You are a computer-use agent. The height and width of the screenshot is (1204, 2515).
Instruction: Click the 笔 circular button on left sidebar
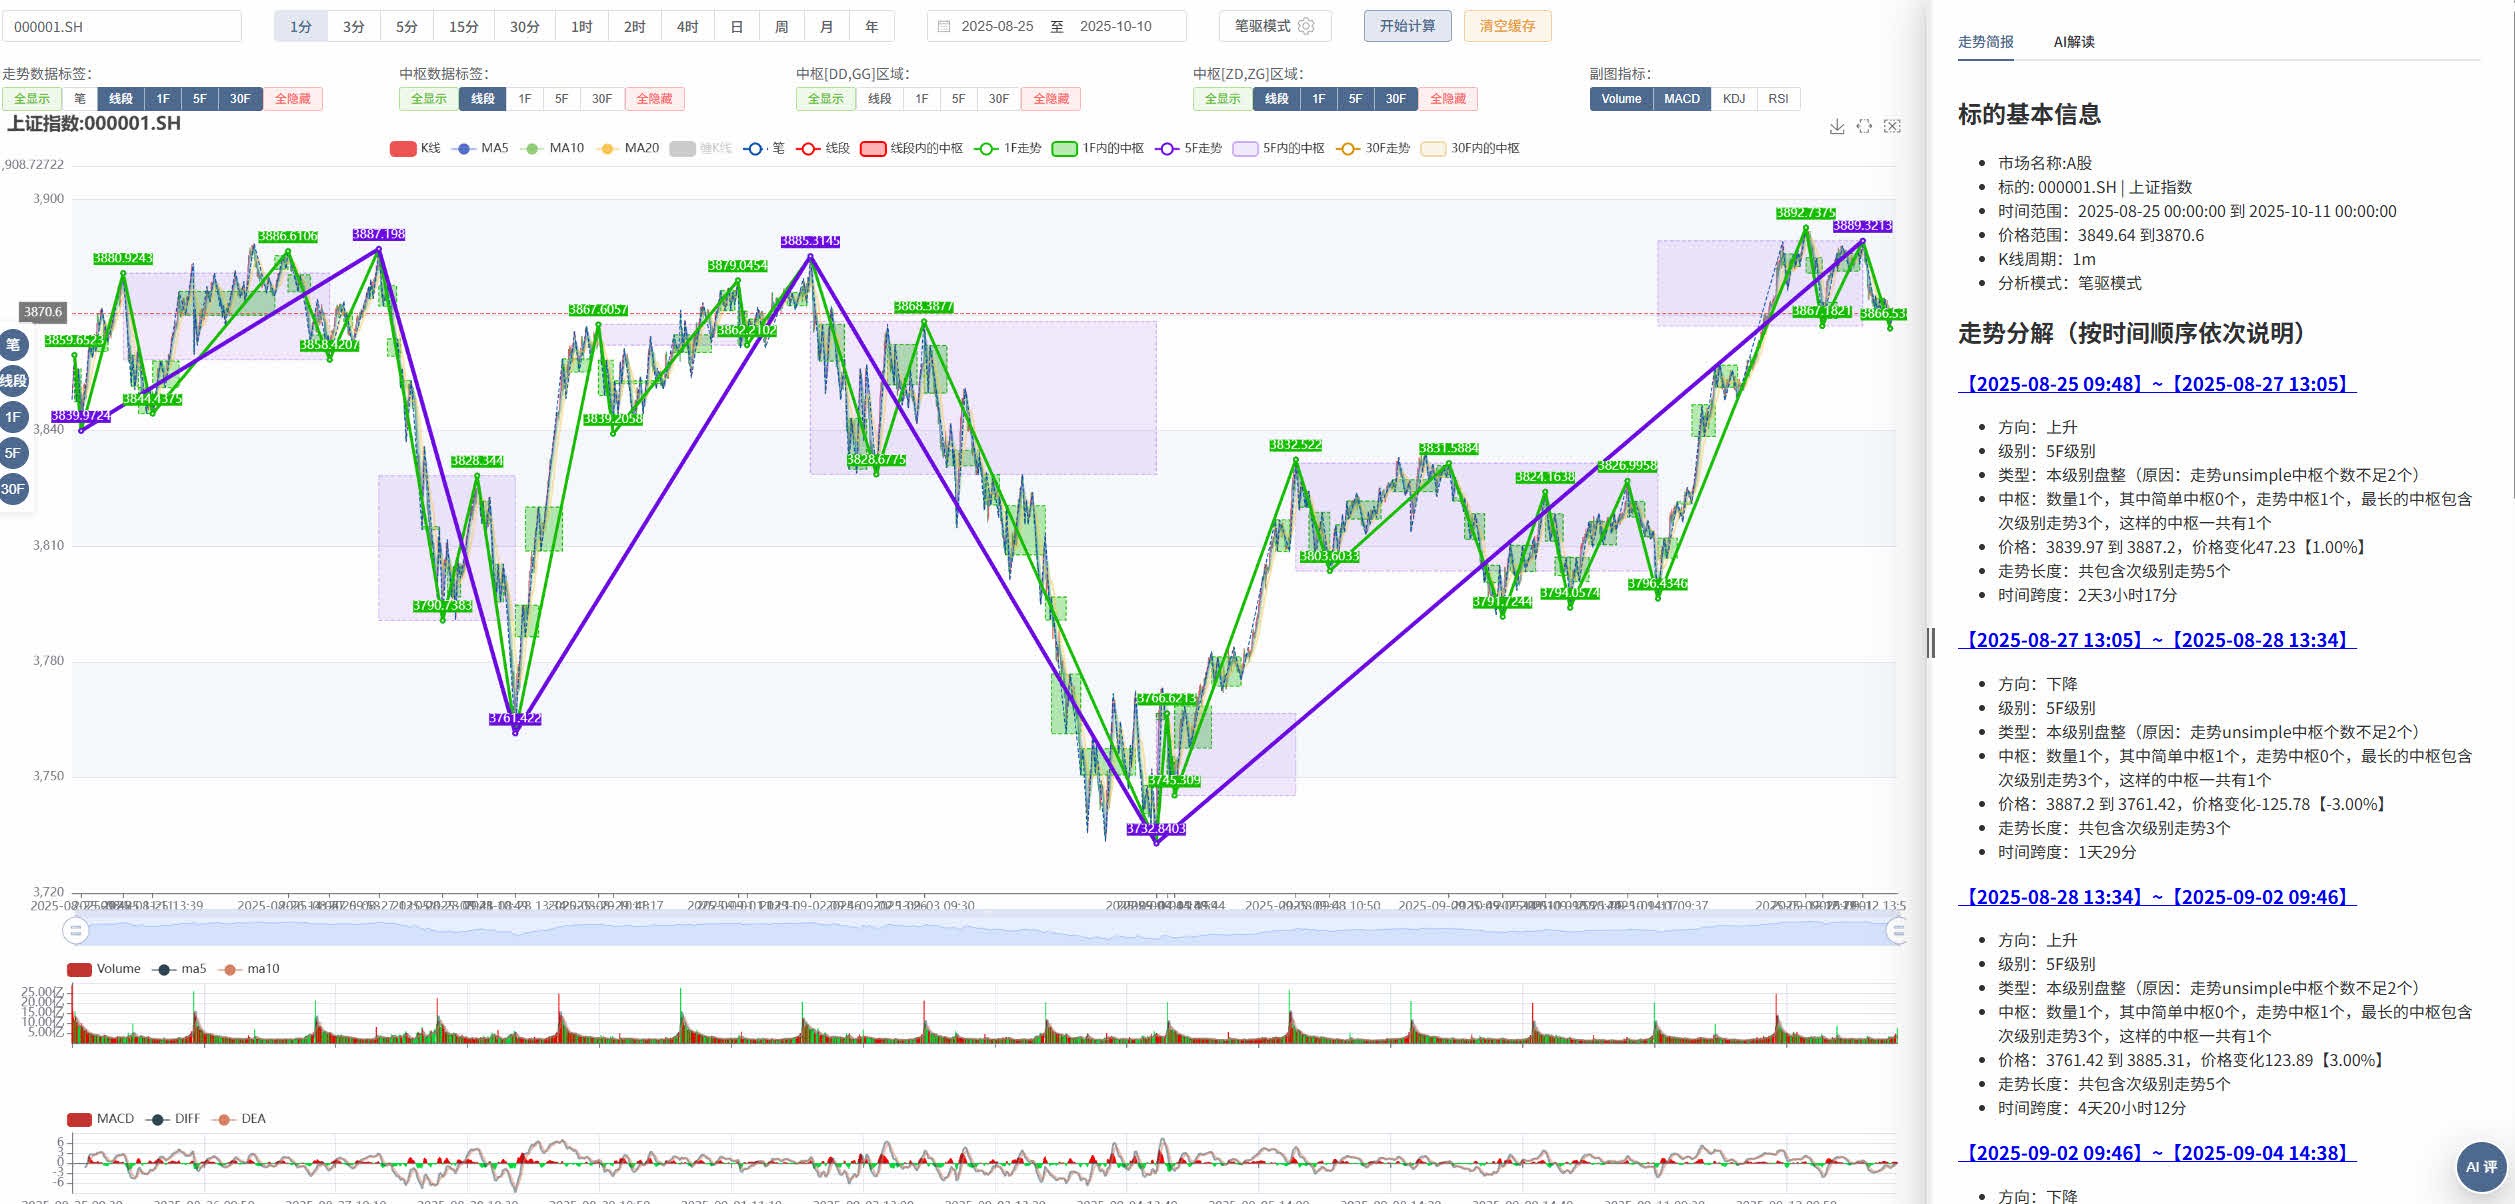pyautogui.click(x=13, y=345)
